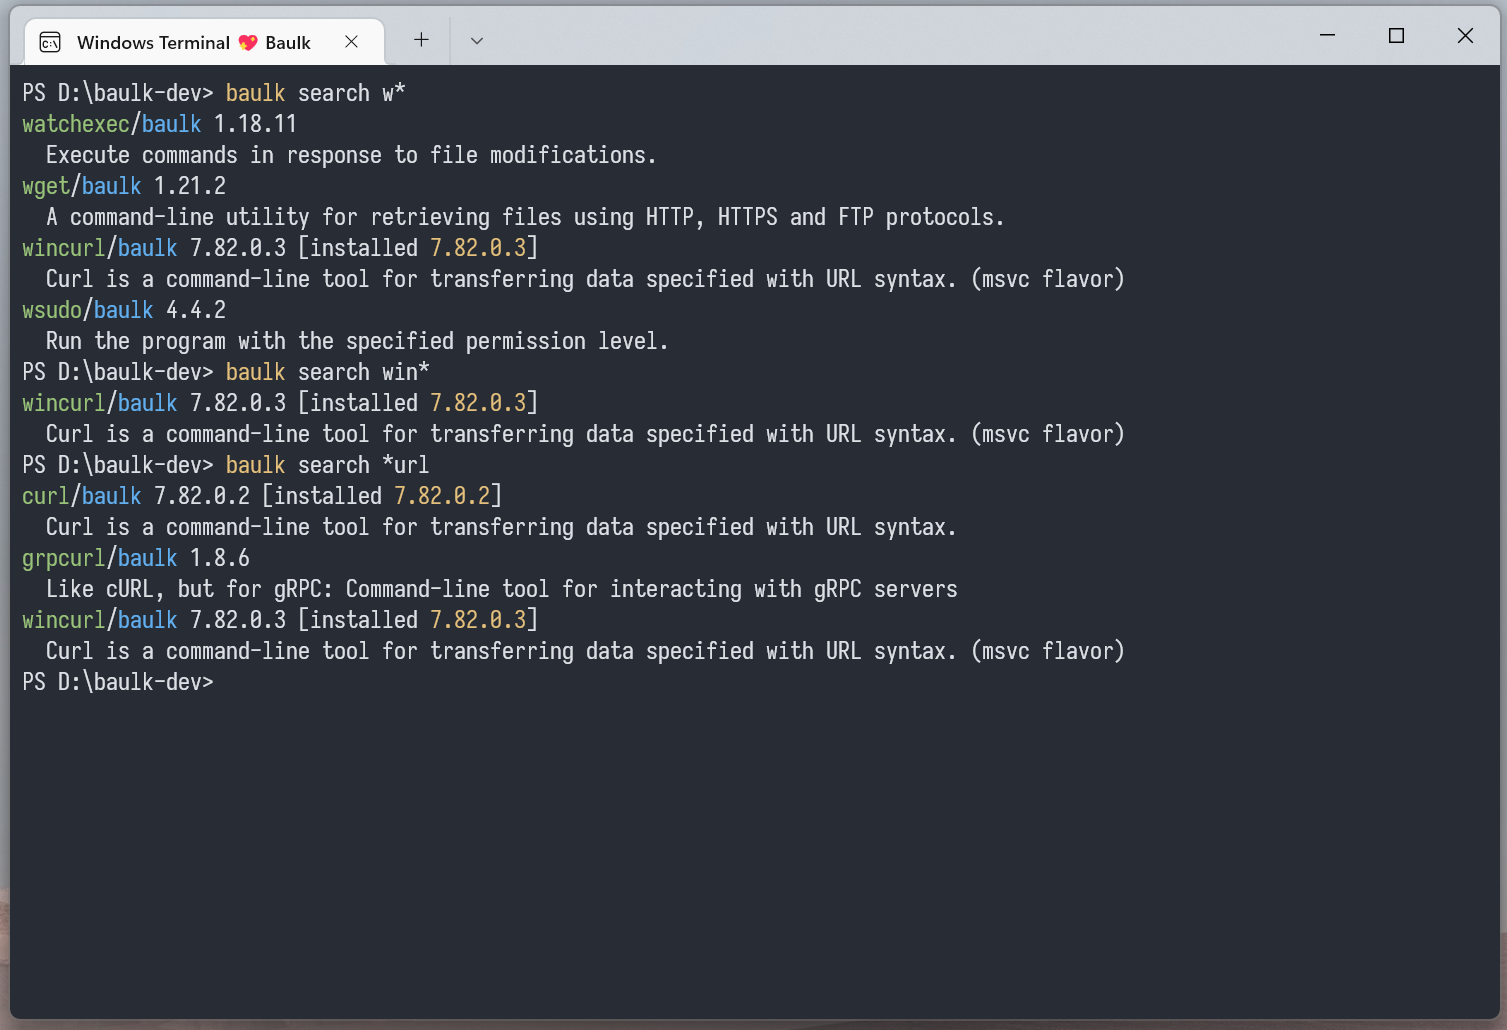Click the 'wsudo/baulk 4.4.2' result line
Image resolution: width=1507 pixels, height=1030 pixels.
[x=124, y=310]
